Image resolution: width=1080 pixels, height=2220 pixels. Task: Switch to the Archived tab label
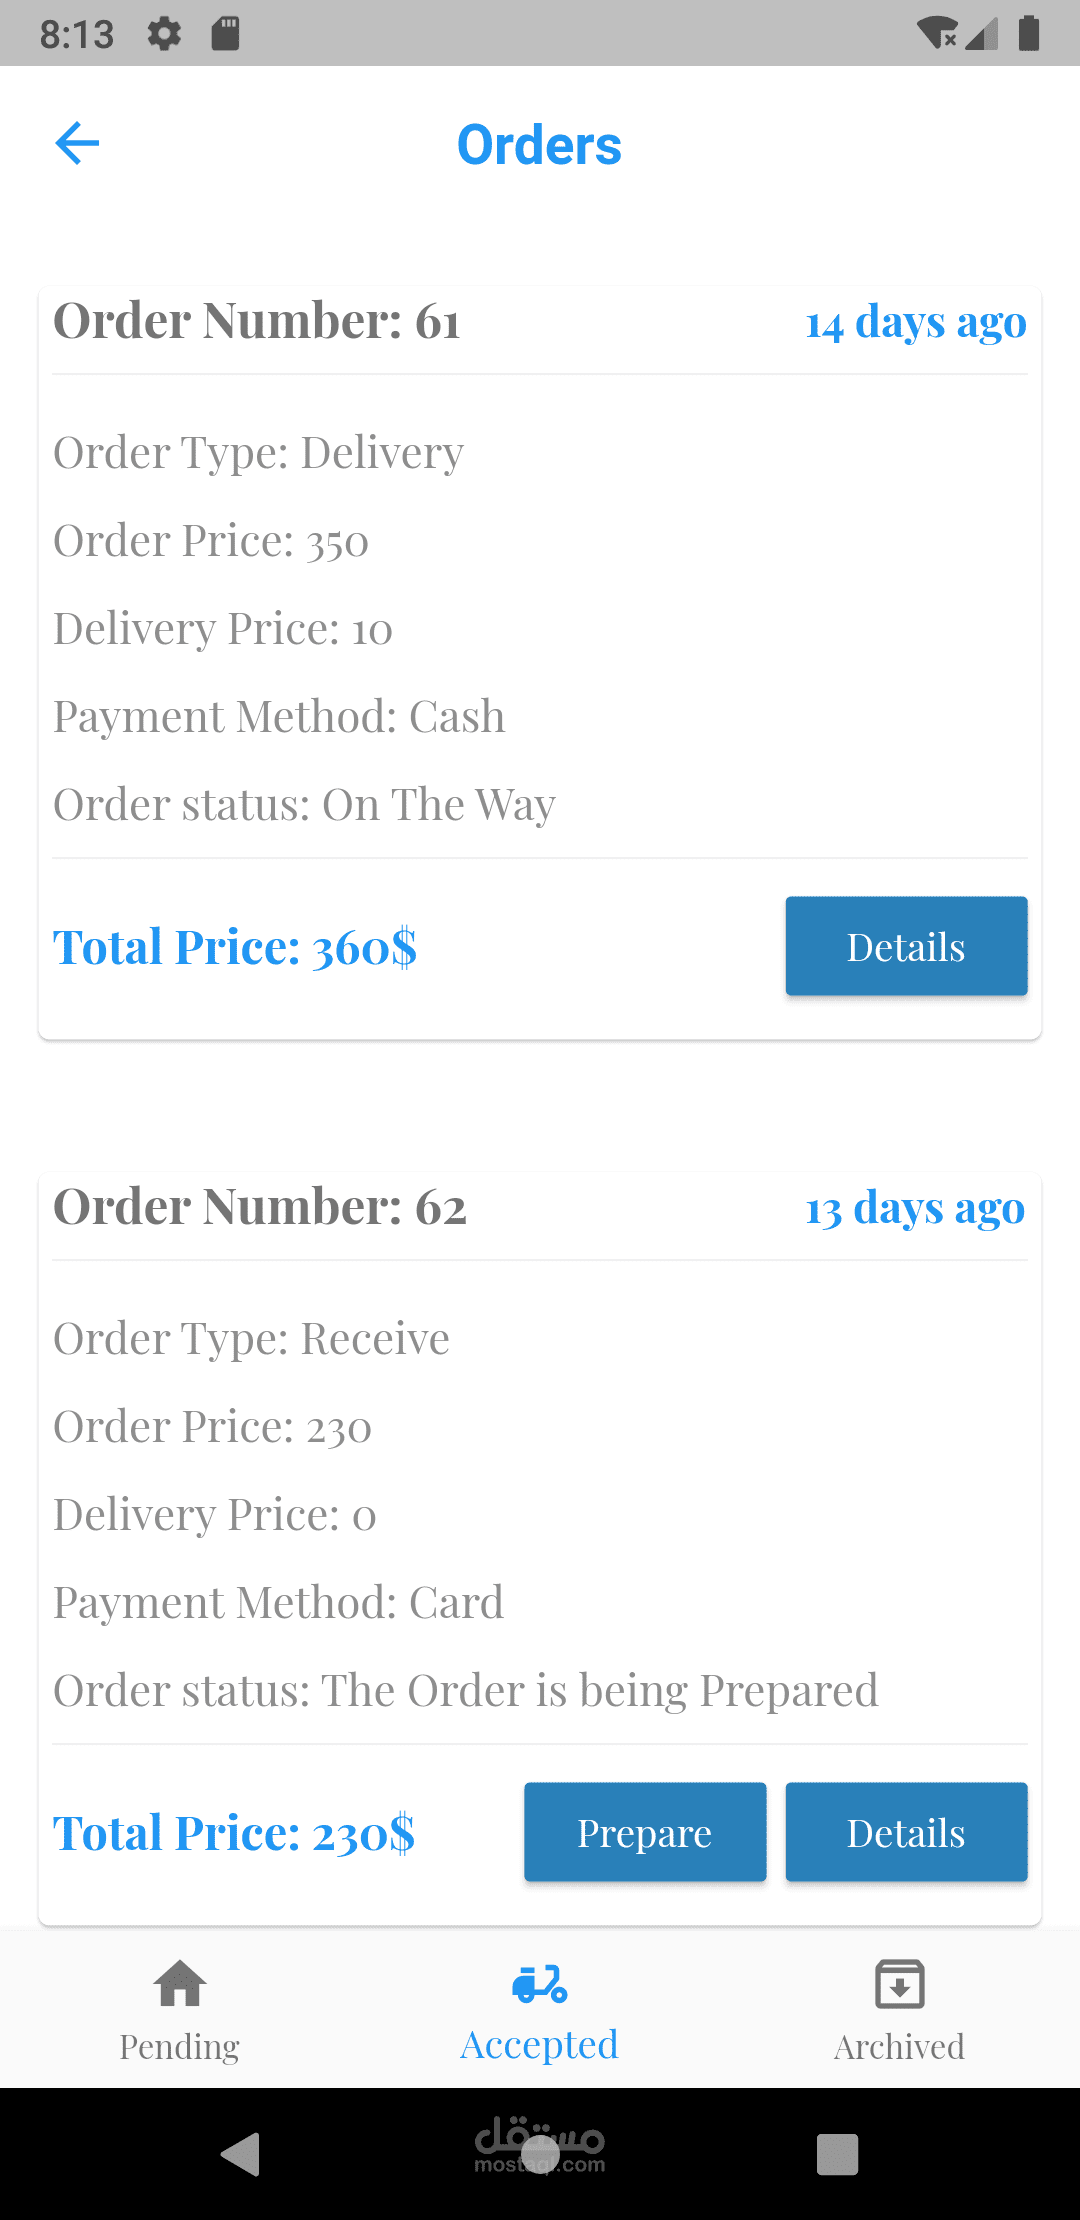pos(899,2047)
